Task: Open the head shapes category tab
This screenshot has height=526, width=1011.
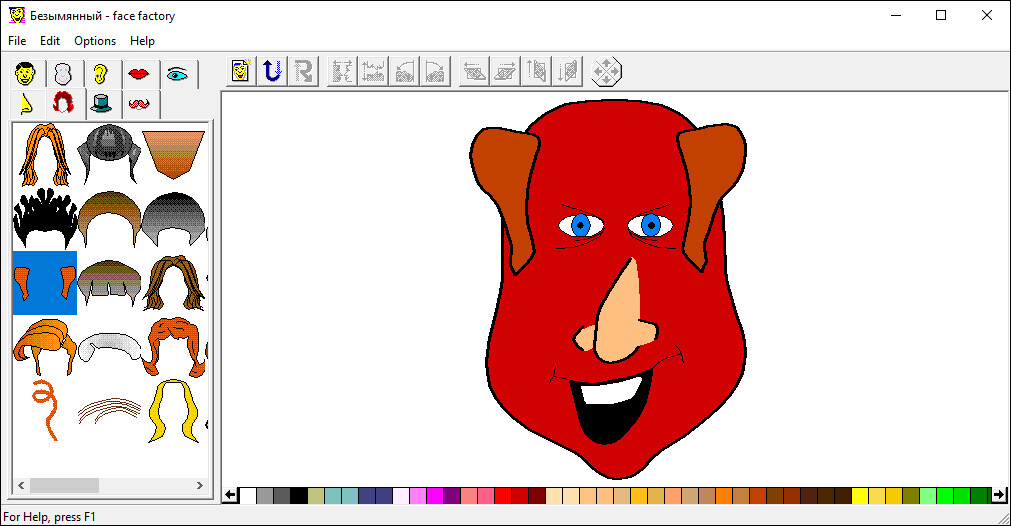Action: (x=63, y=74)
